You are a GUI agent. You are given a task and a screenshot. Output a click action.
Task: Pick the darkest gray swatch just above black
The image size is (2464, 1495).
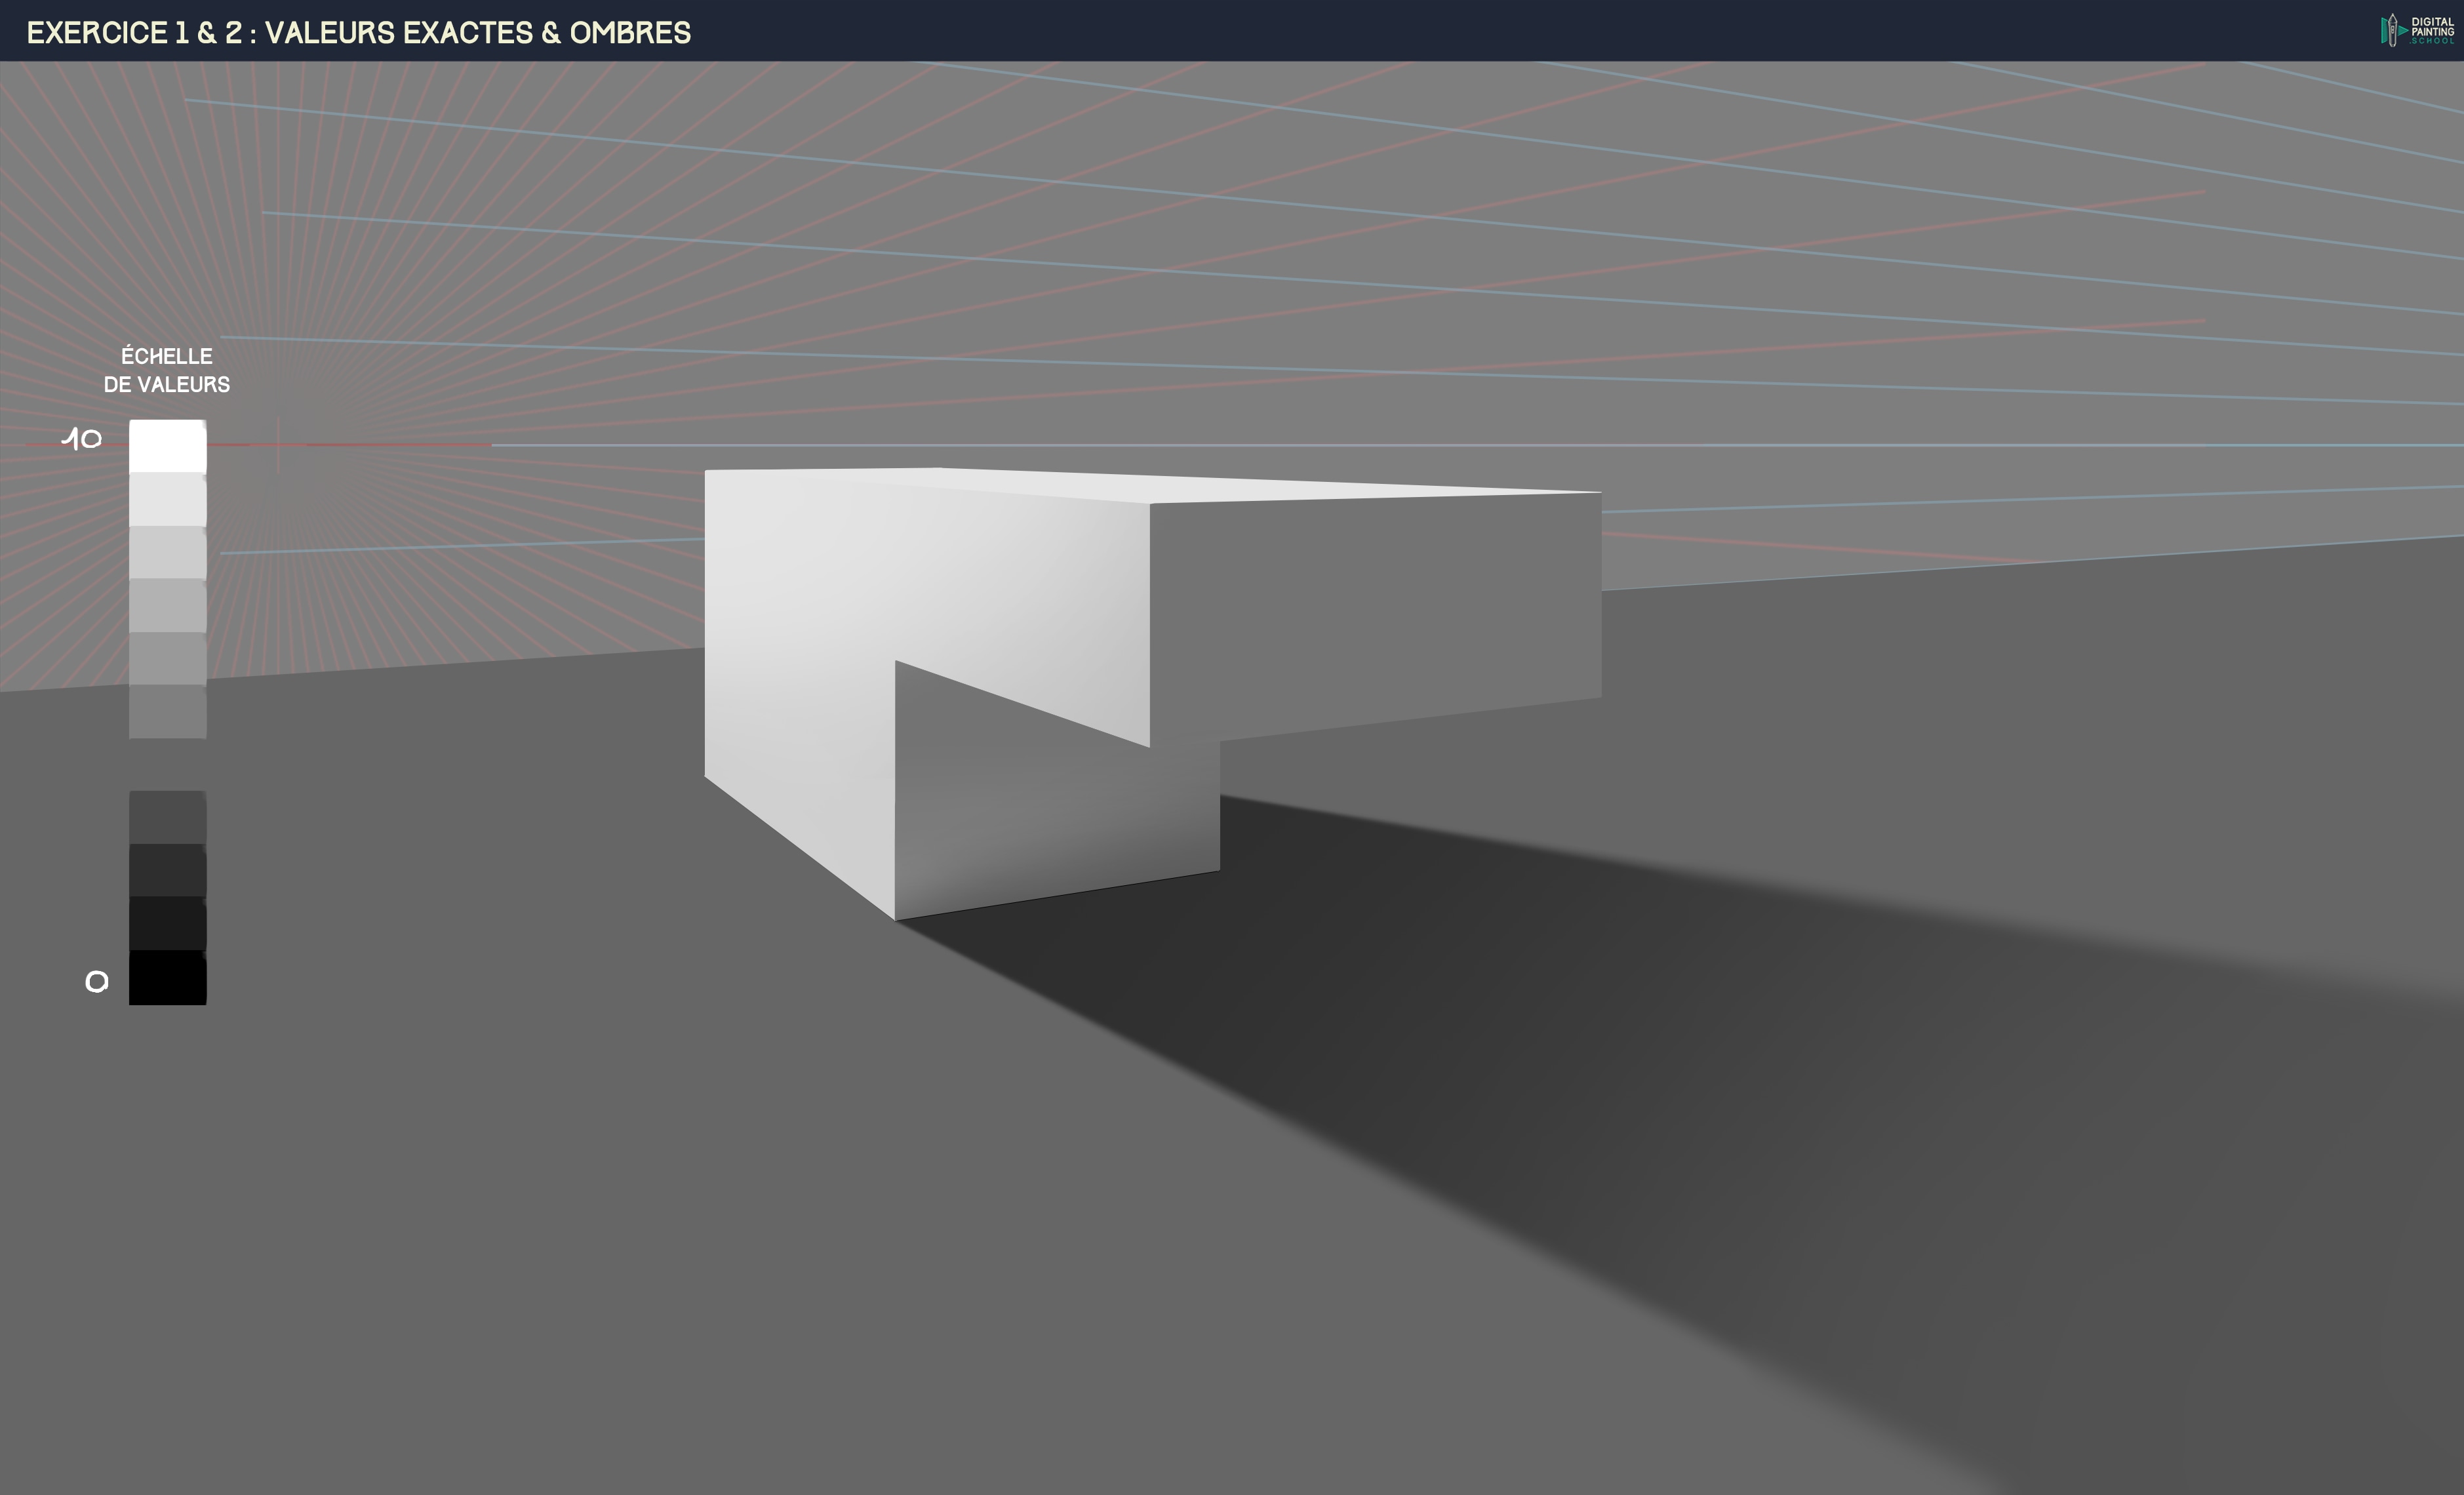(x=167, y=923)
